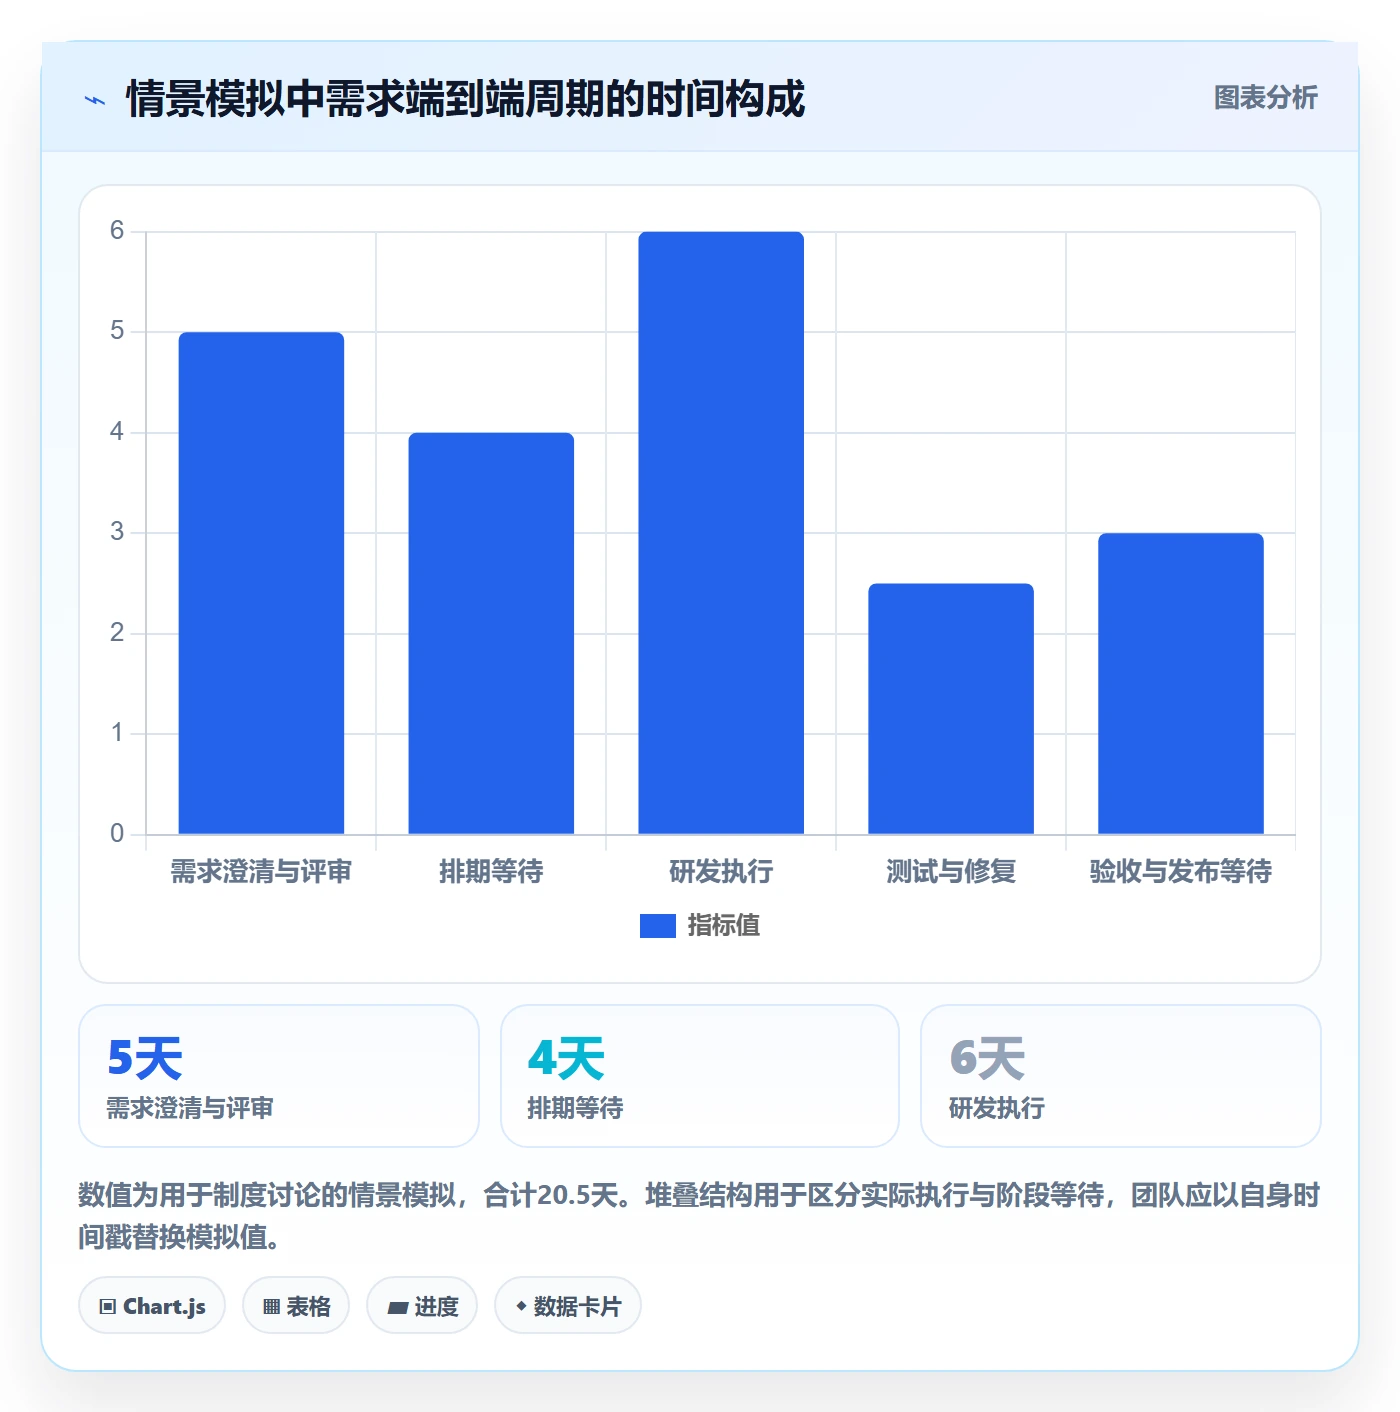Click the title 情景模拟中需求端到端周期的时间构成
The height and width of the screenshot is (1412, 1400).
465,99
